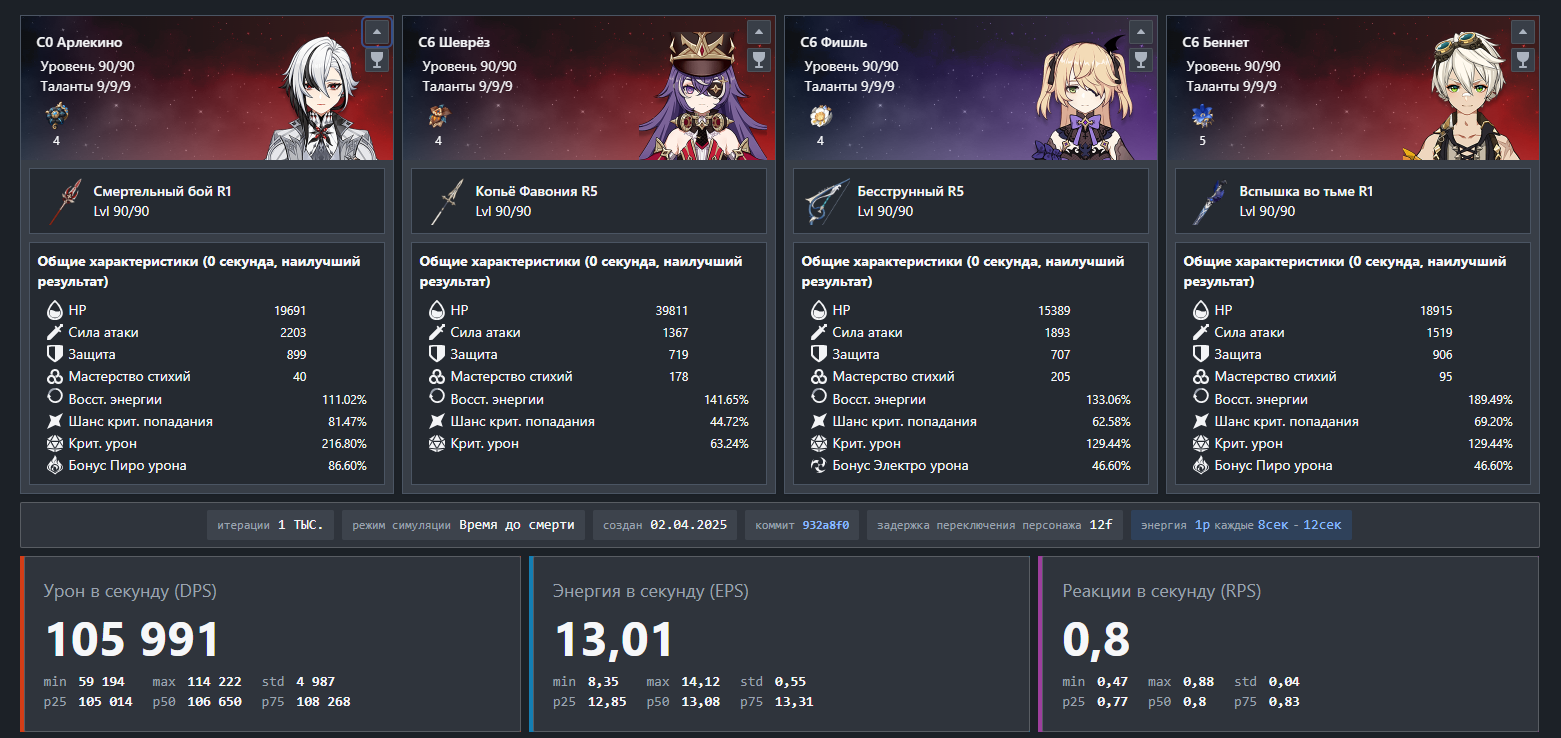Image resolution: width=1561 pixels, height=738 pixels.
Task: Click the trophy icon on Фишль card
Action: tap(1141, 60)
